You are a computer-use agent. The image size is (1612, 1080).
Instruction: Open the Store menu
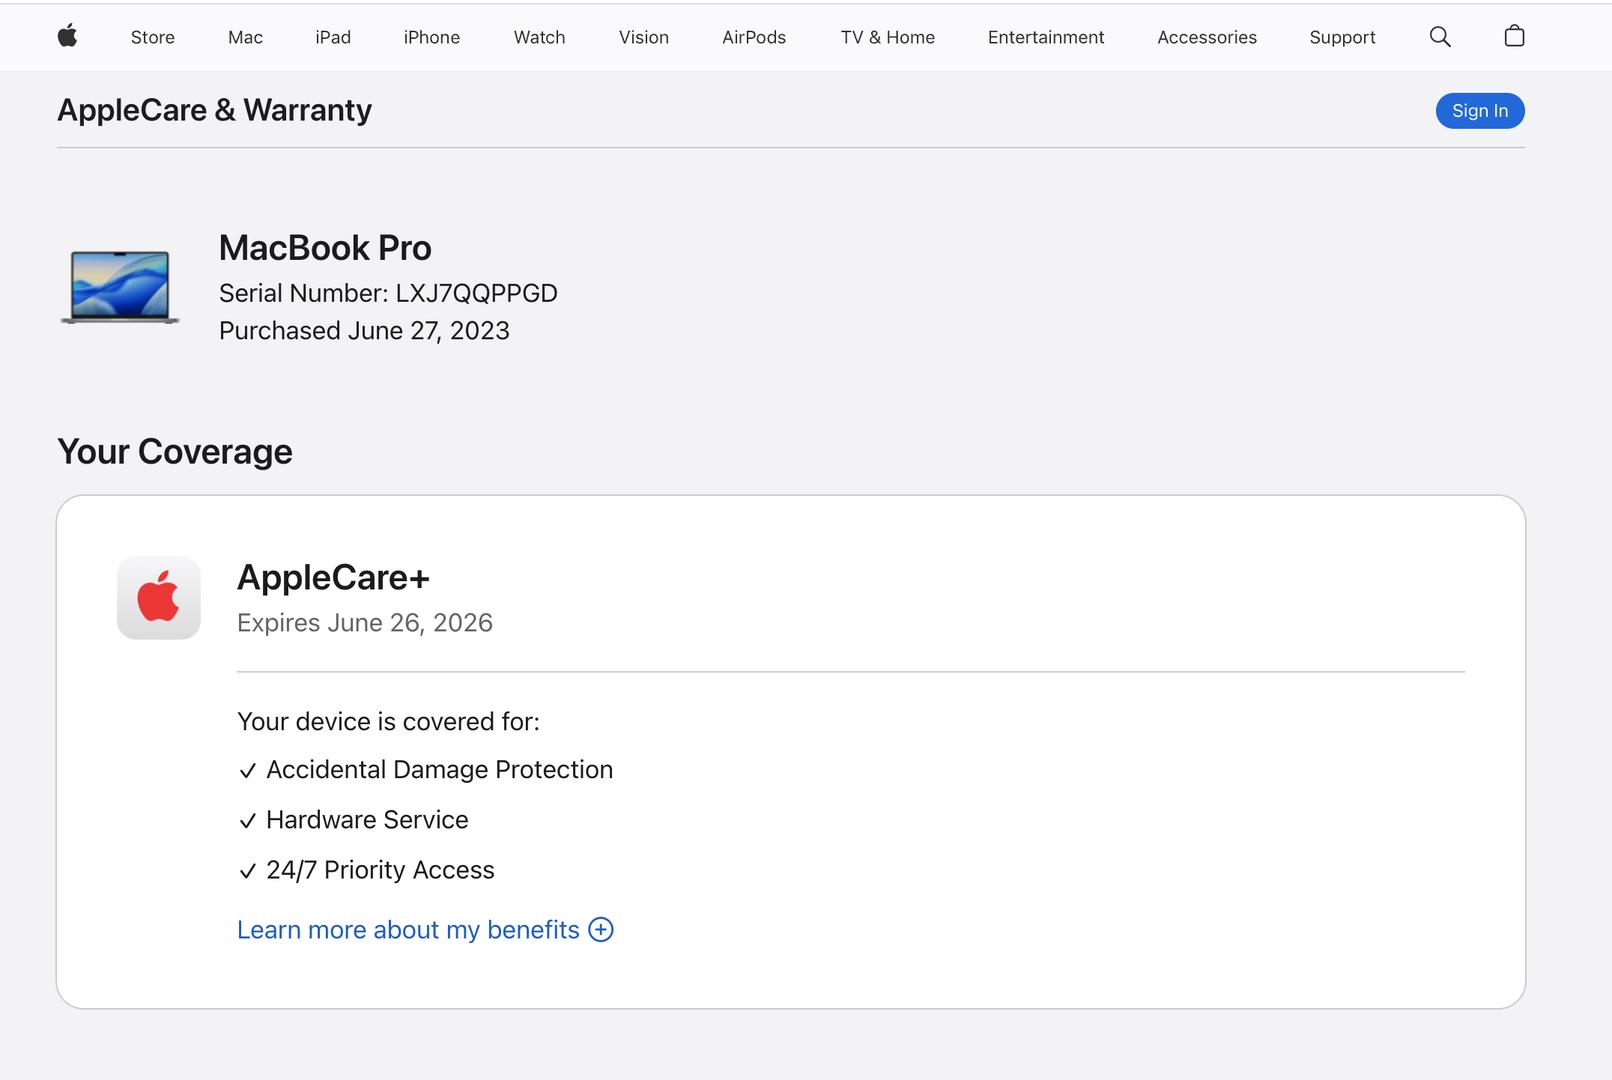pyautogui.click(x=152, y=37)
